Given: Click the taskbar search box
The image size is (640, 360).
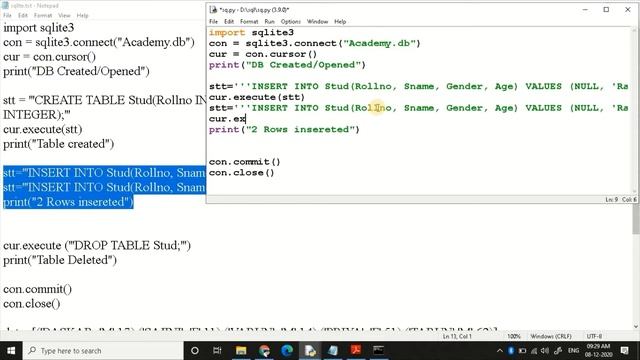Looking at the screenshot, I should (103, 351).
